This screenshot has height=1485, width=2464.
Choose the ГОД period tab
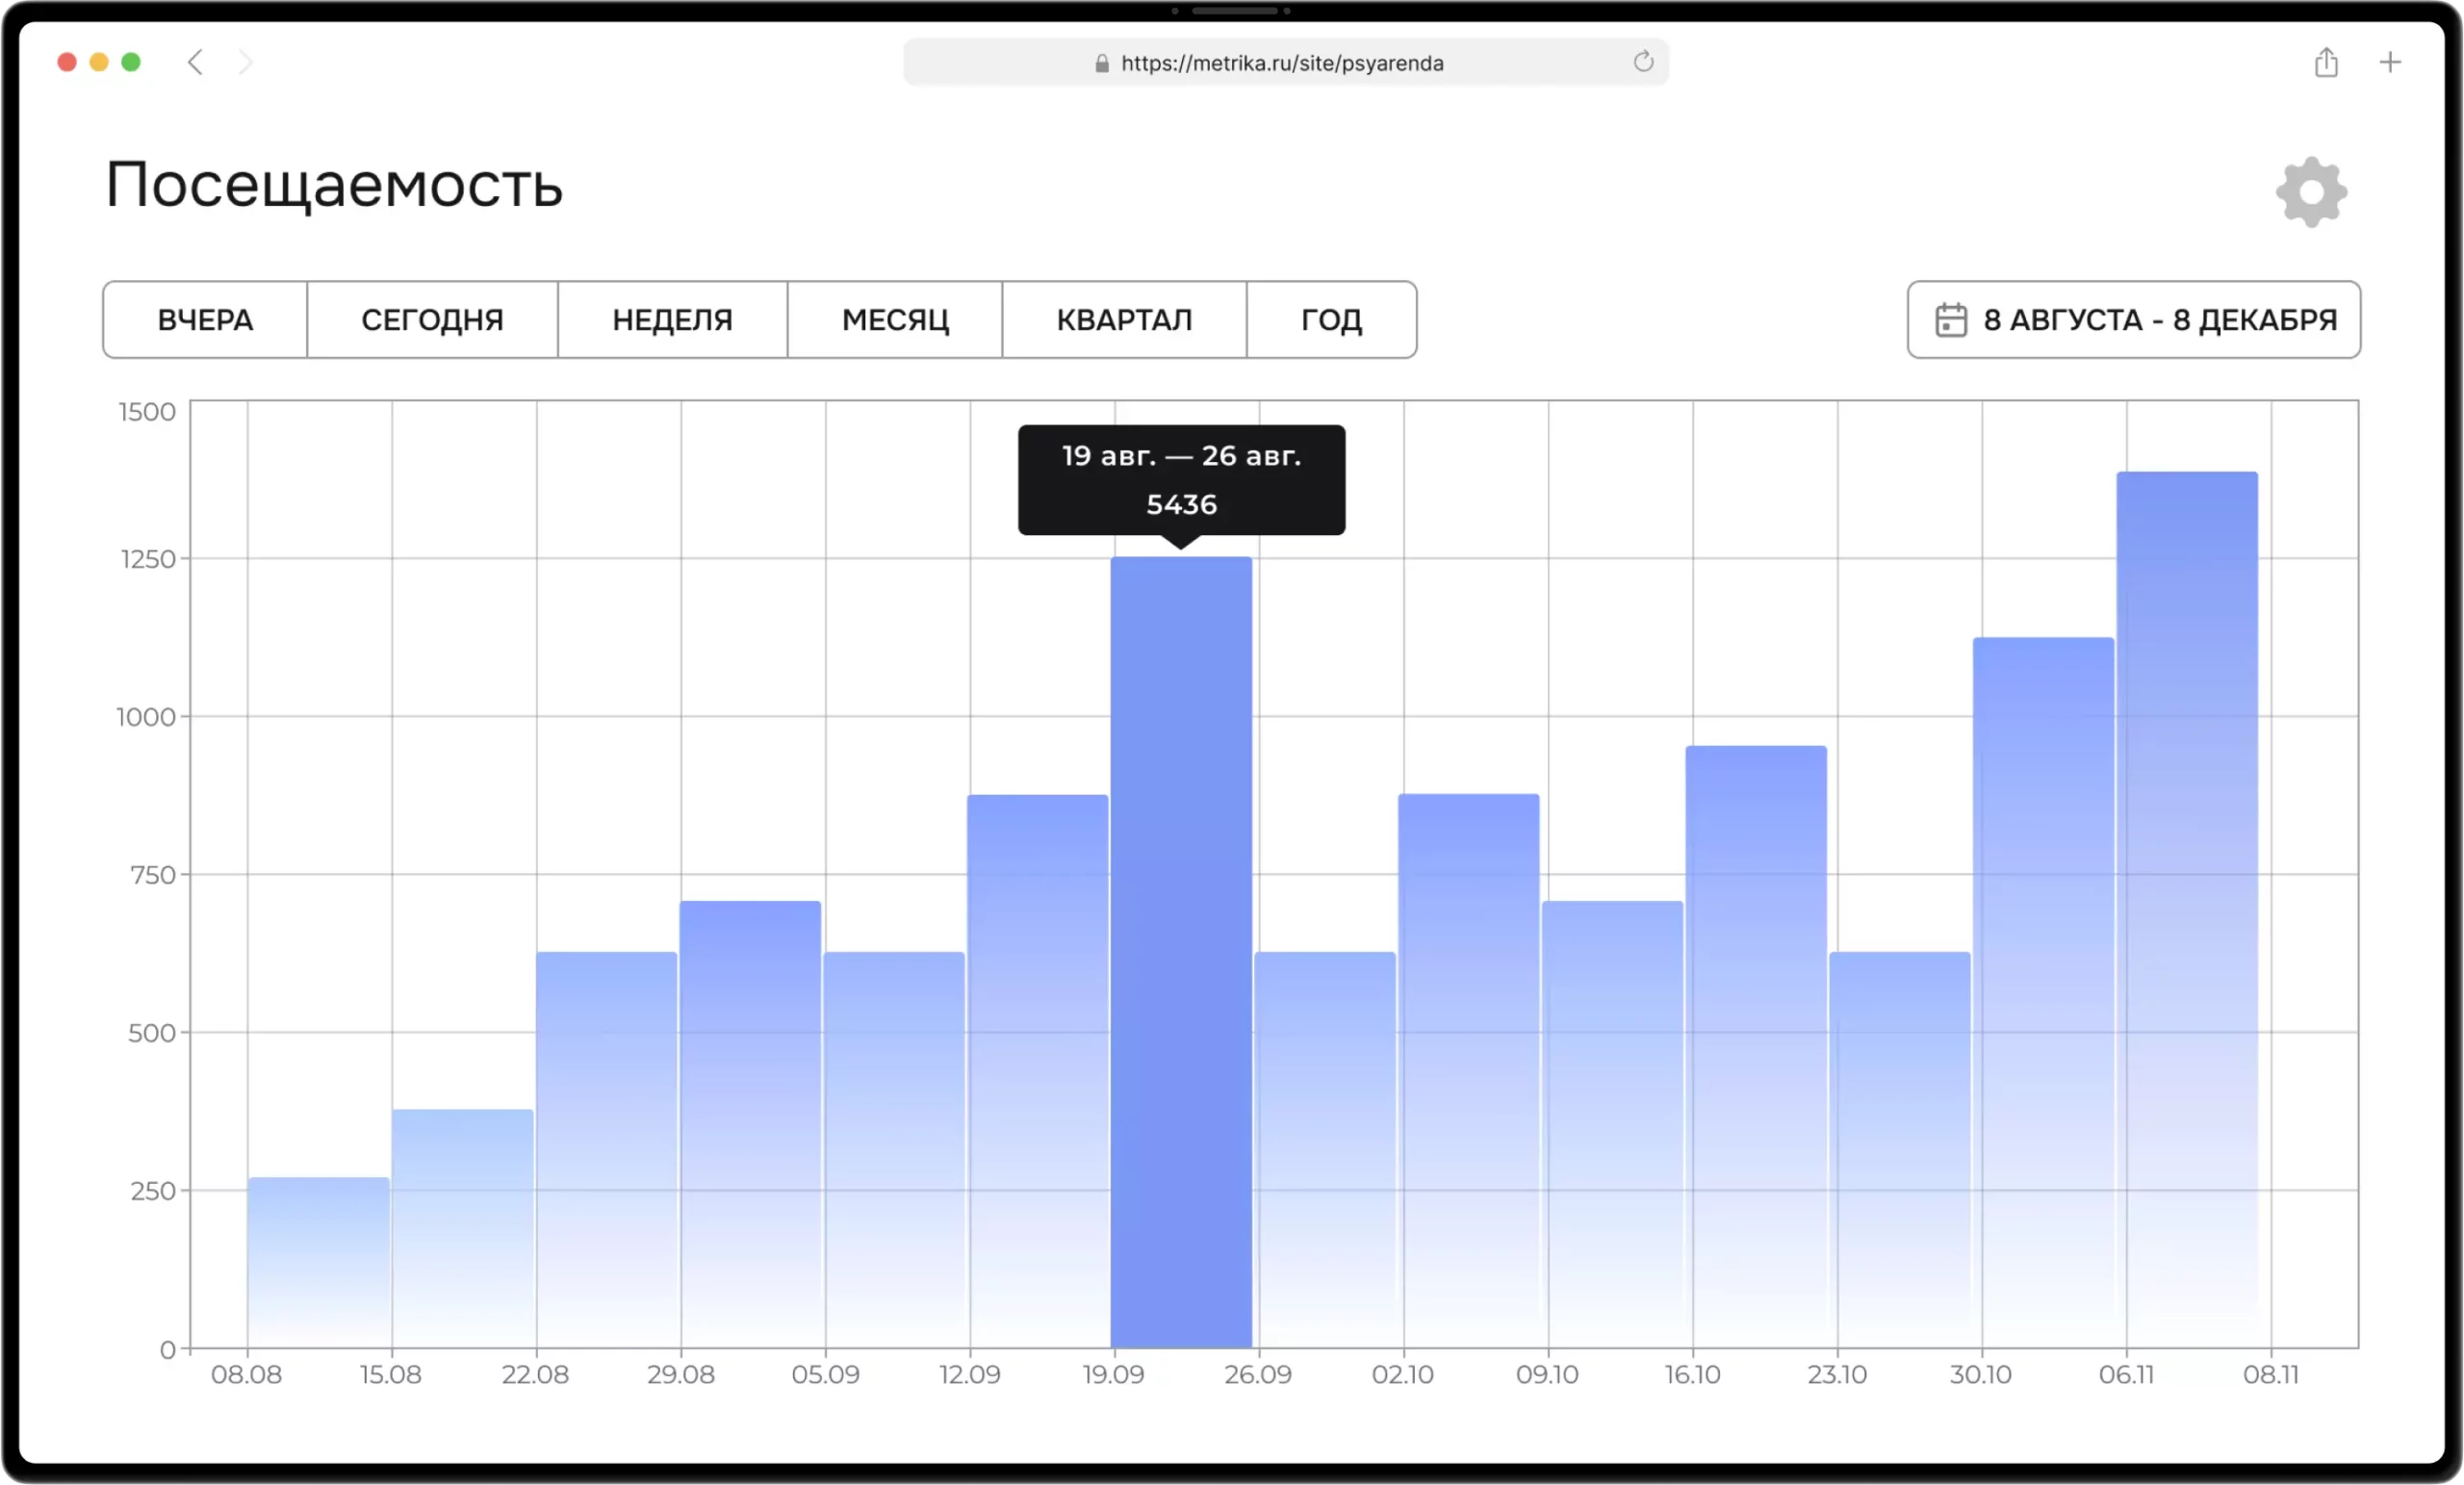point(1331,320)
